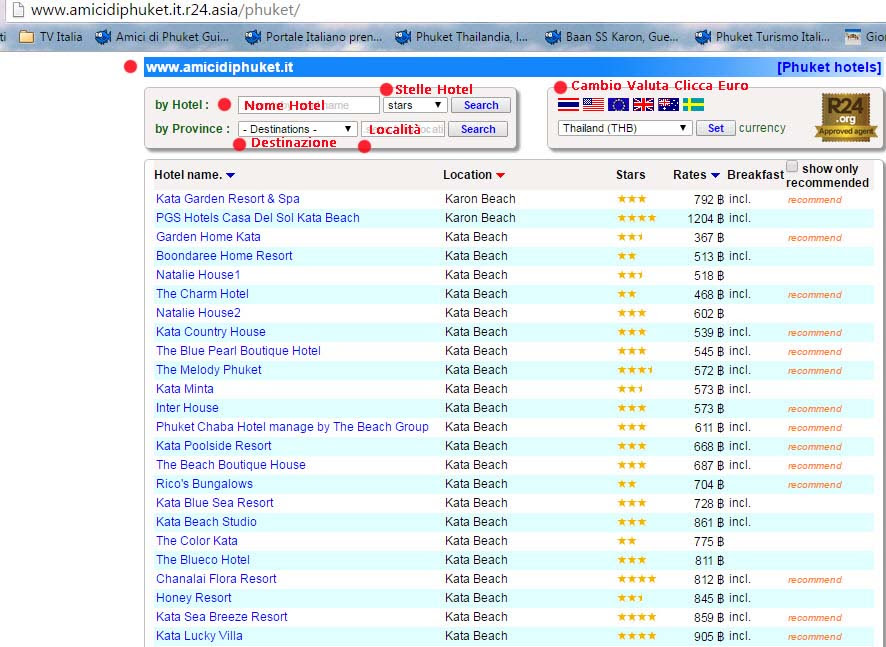886x647 pixels.
Task: Open Kata Blue Sea Resort link
Action: [215, 503]
